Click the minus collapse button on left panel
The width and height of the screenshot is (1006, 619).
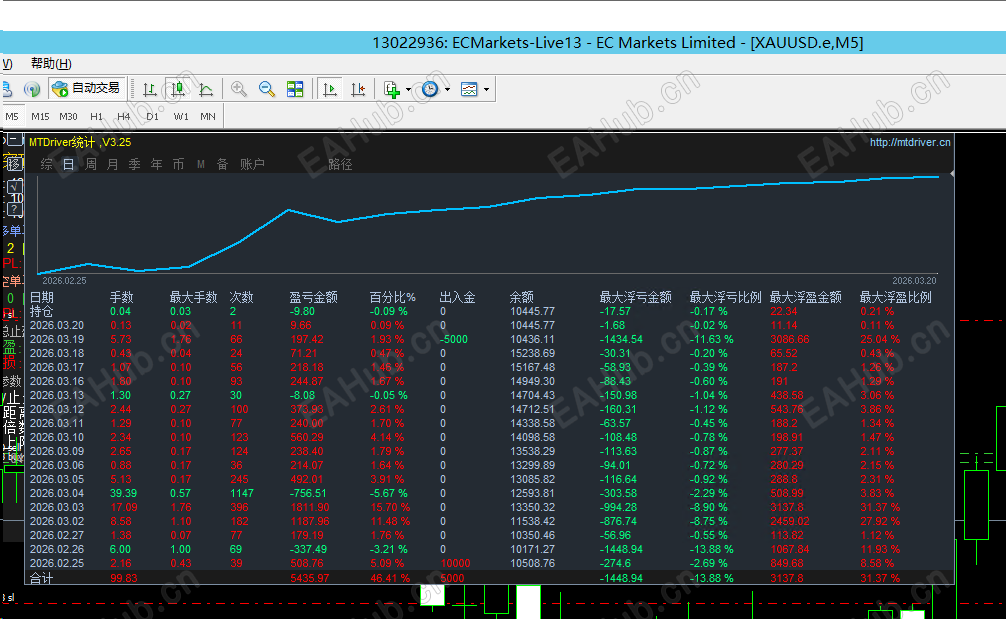14,139
